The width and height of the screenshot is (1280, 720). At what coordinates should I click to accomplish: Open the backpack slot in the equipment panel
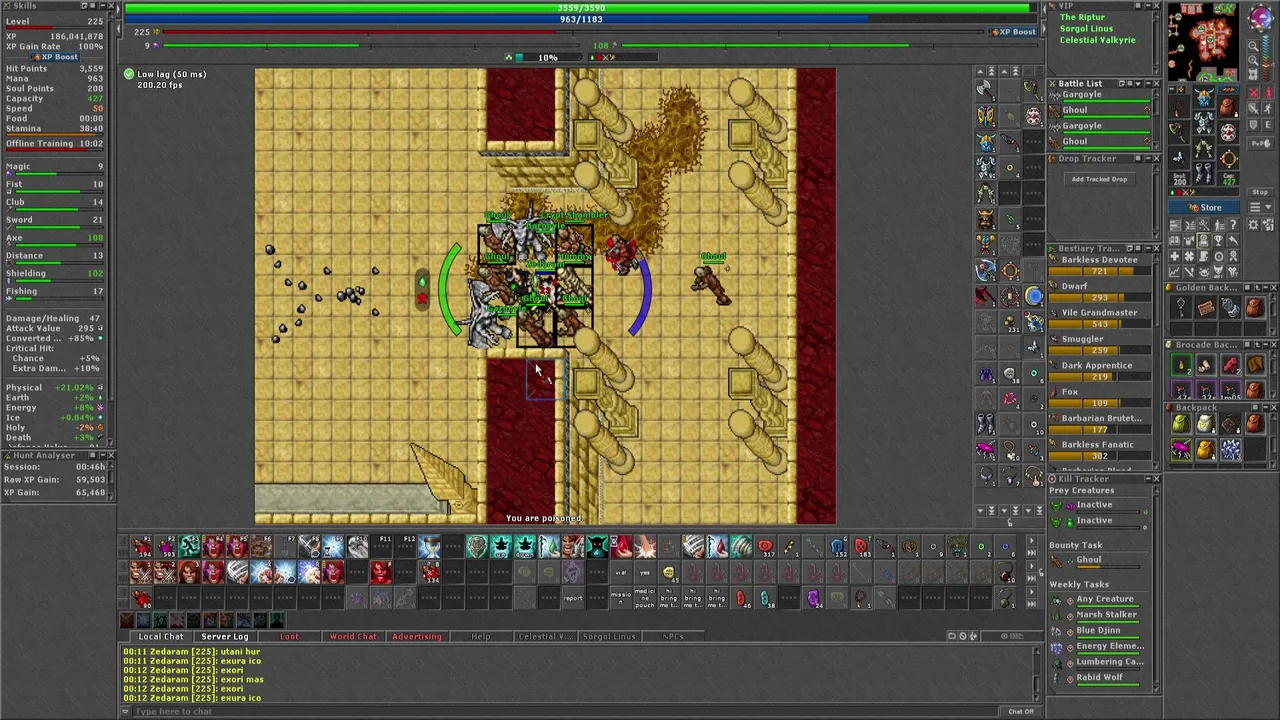(1228, 106)
